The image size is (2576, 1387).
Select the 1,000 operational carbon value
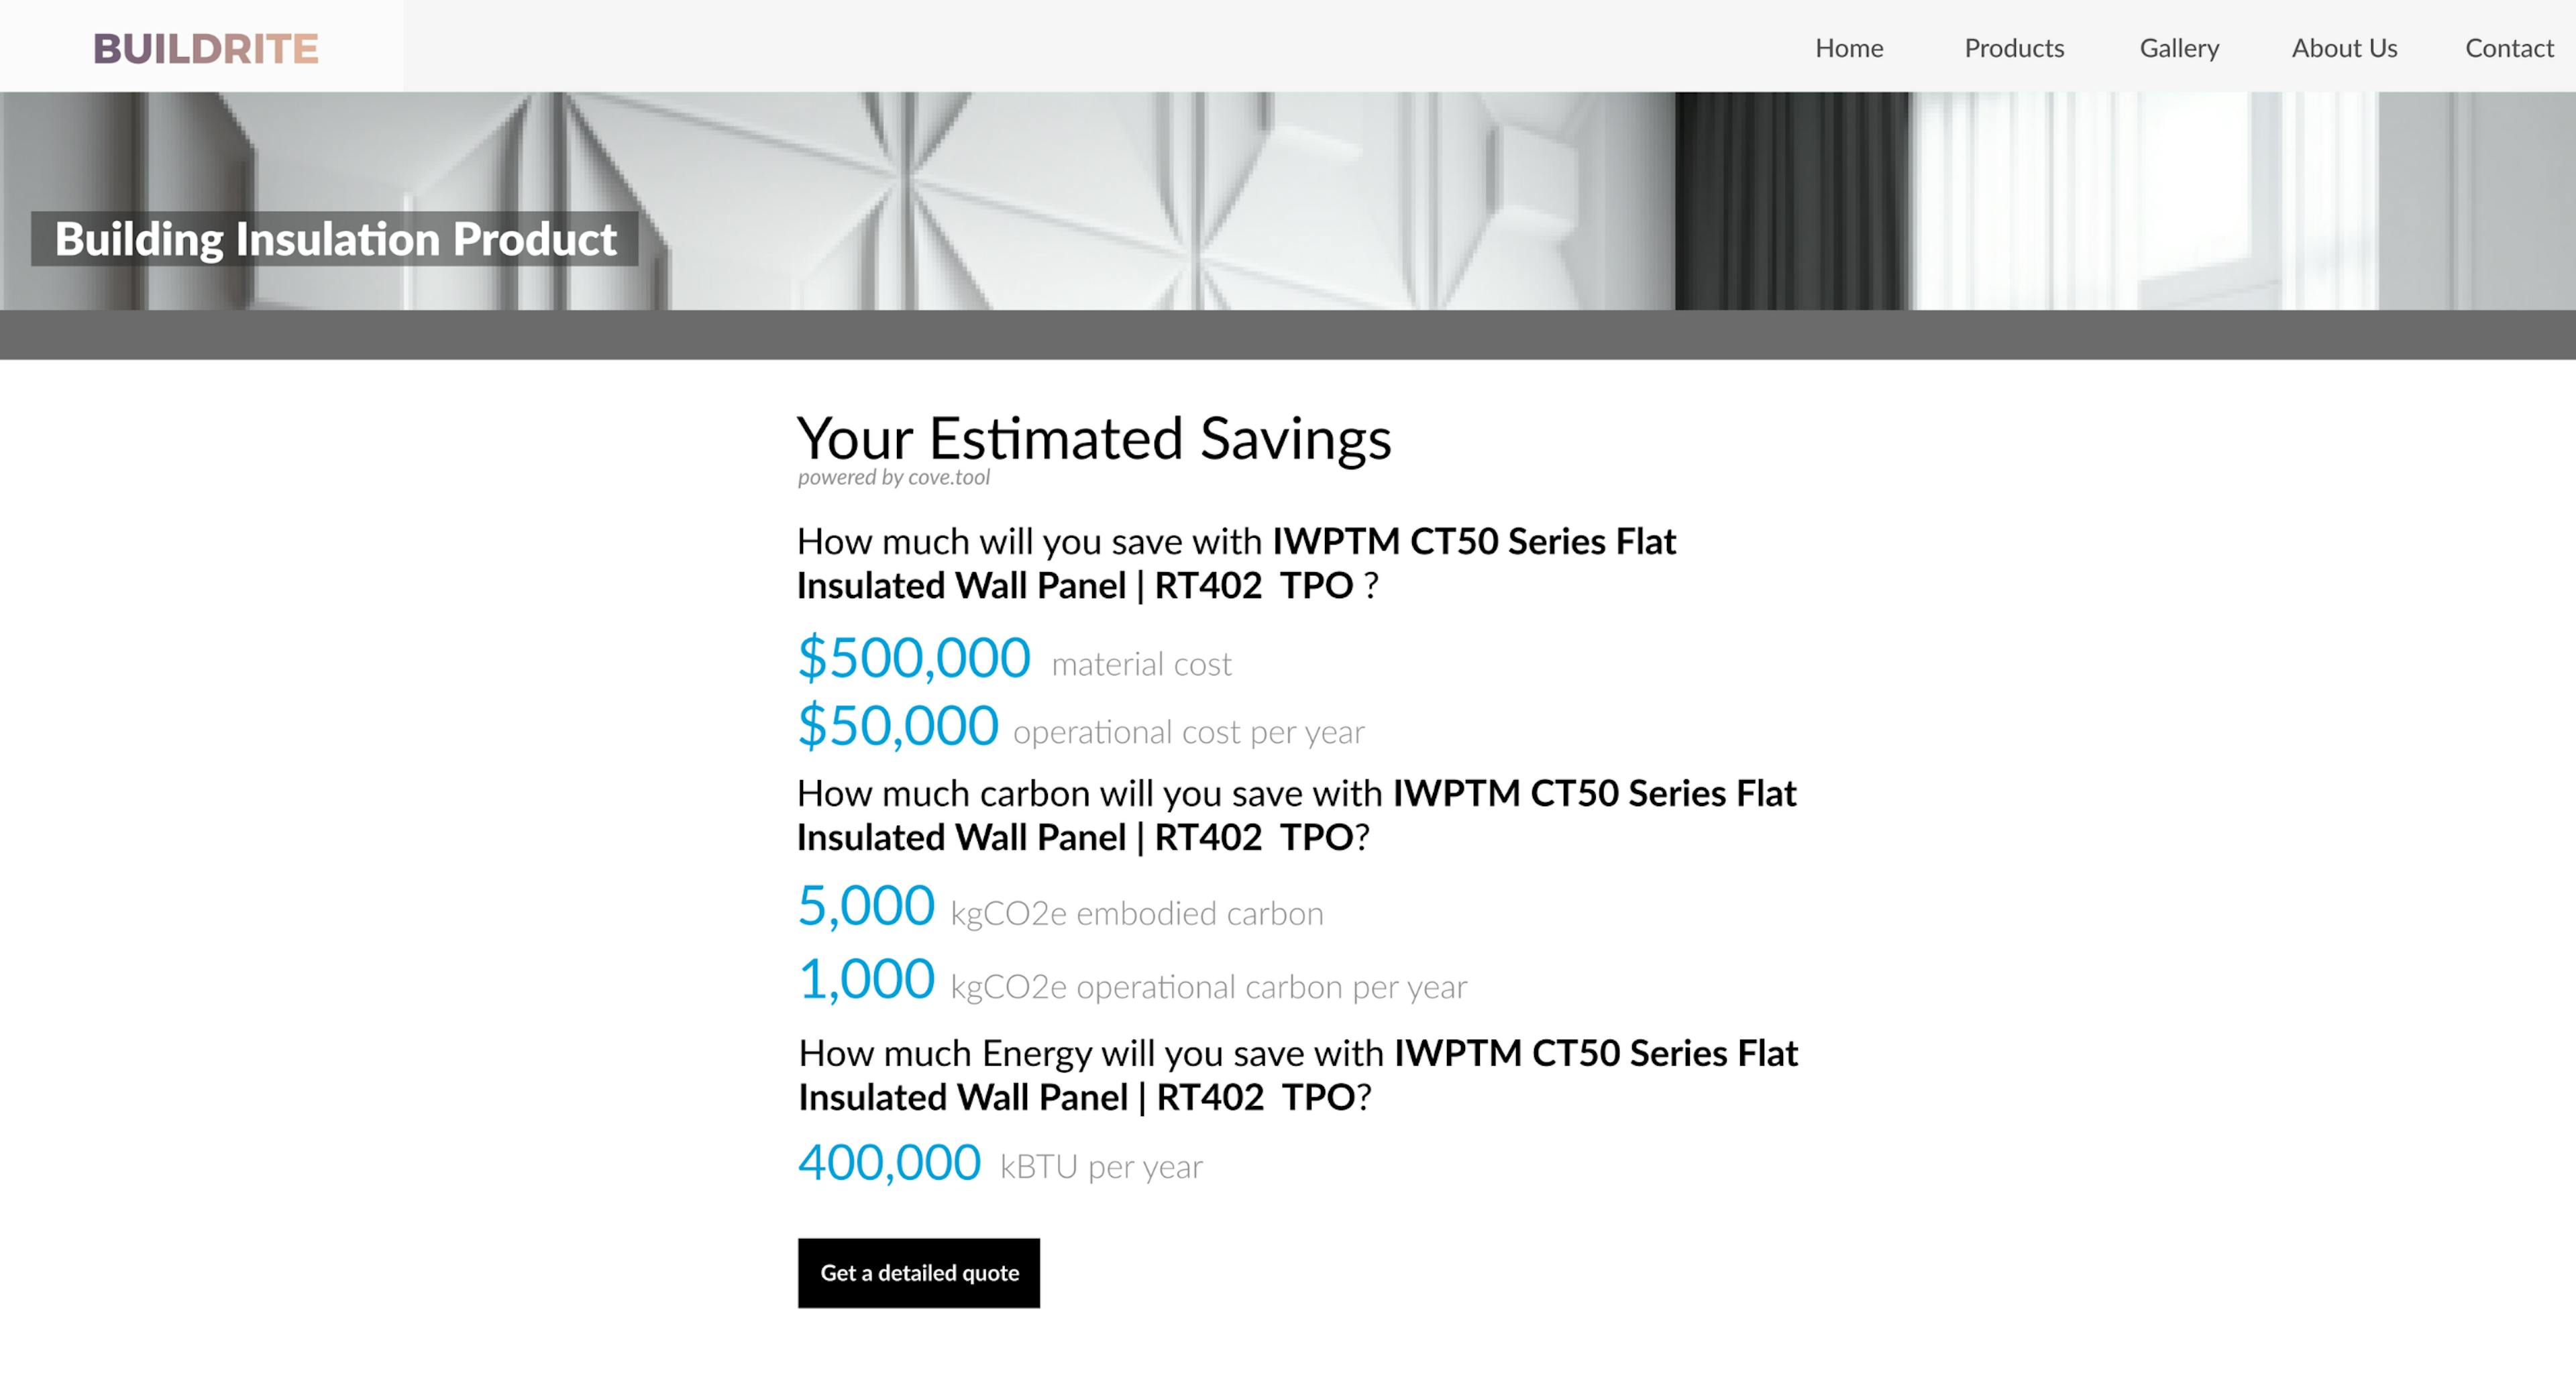(866, 979)
